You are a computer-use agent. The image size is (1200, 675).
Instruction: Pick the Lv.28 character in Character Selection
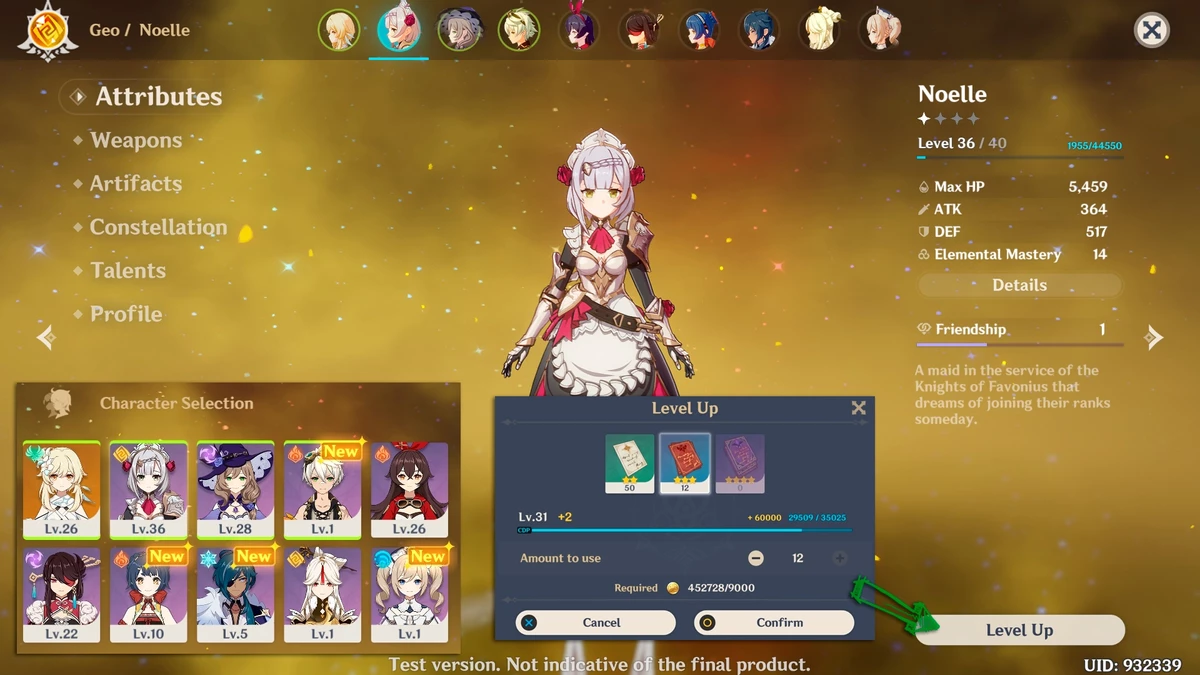point(235,490)
